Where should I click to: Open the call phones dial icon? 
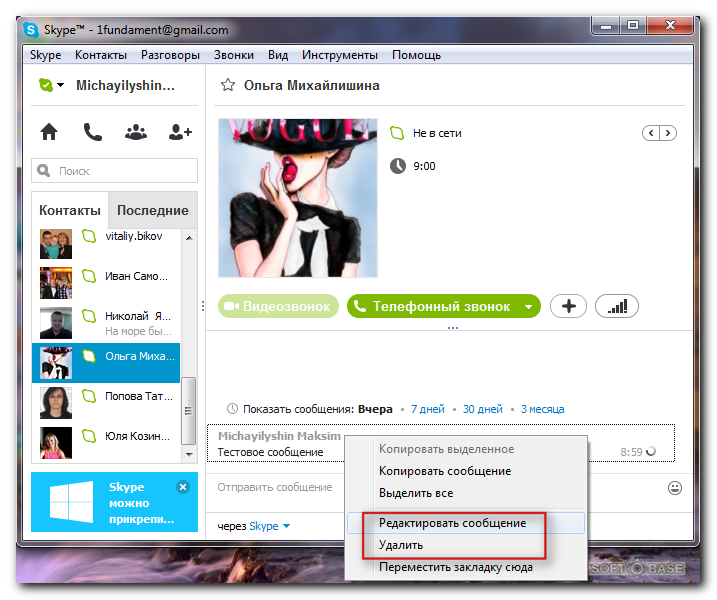point(92,131)
